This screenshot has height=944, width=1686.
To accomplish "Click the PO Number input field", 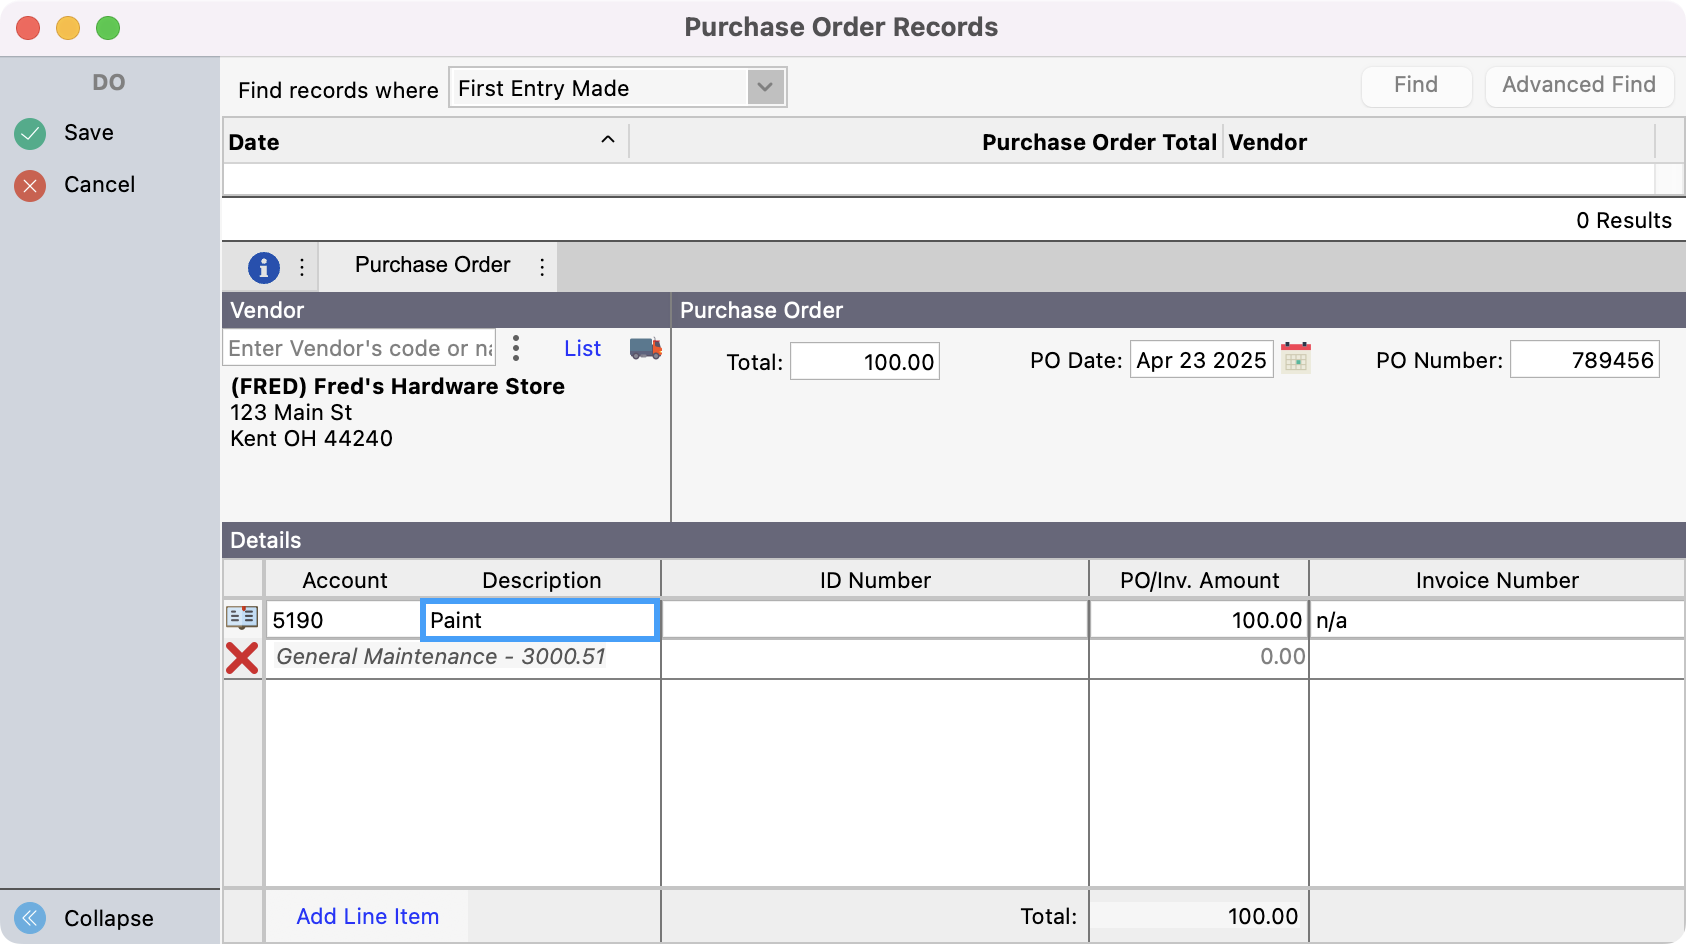I will click(x=1584, y=360).
